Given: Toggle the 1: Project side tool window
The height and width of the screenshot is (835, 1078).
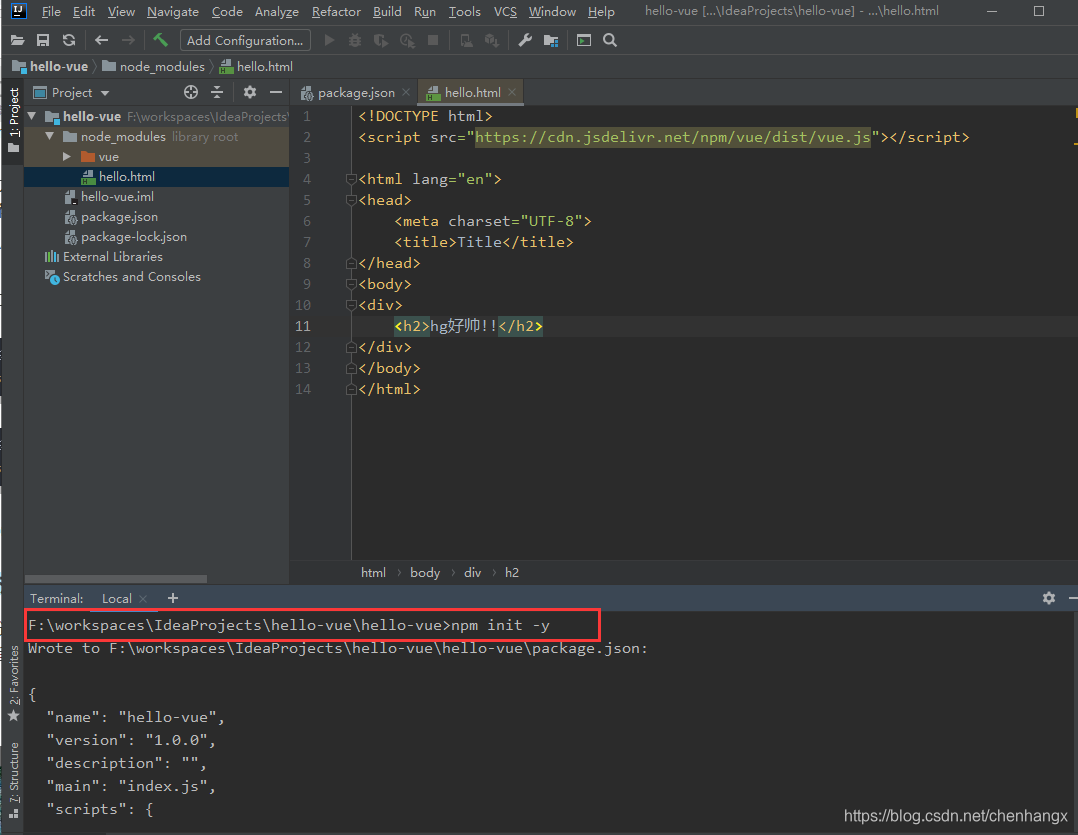Looking at the screenshot, I should [x=13, y=120].
